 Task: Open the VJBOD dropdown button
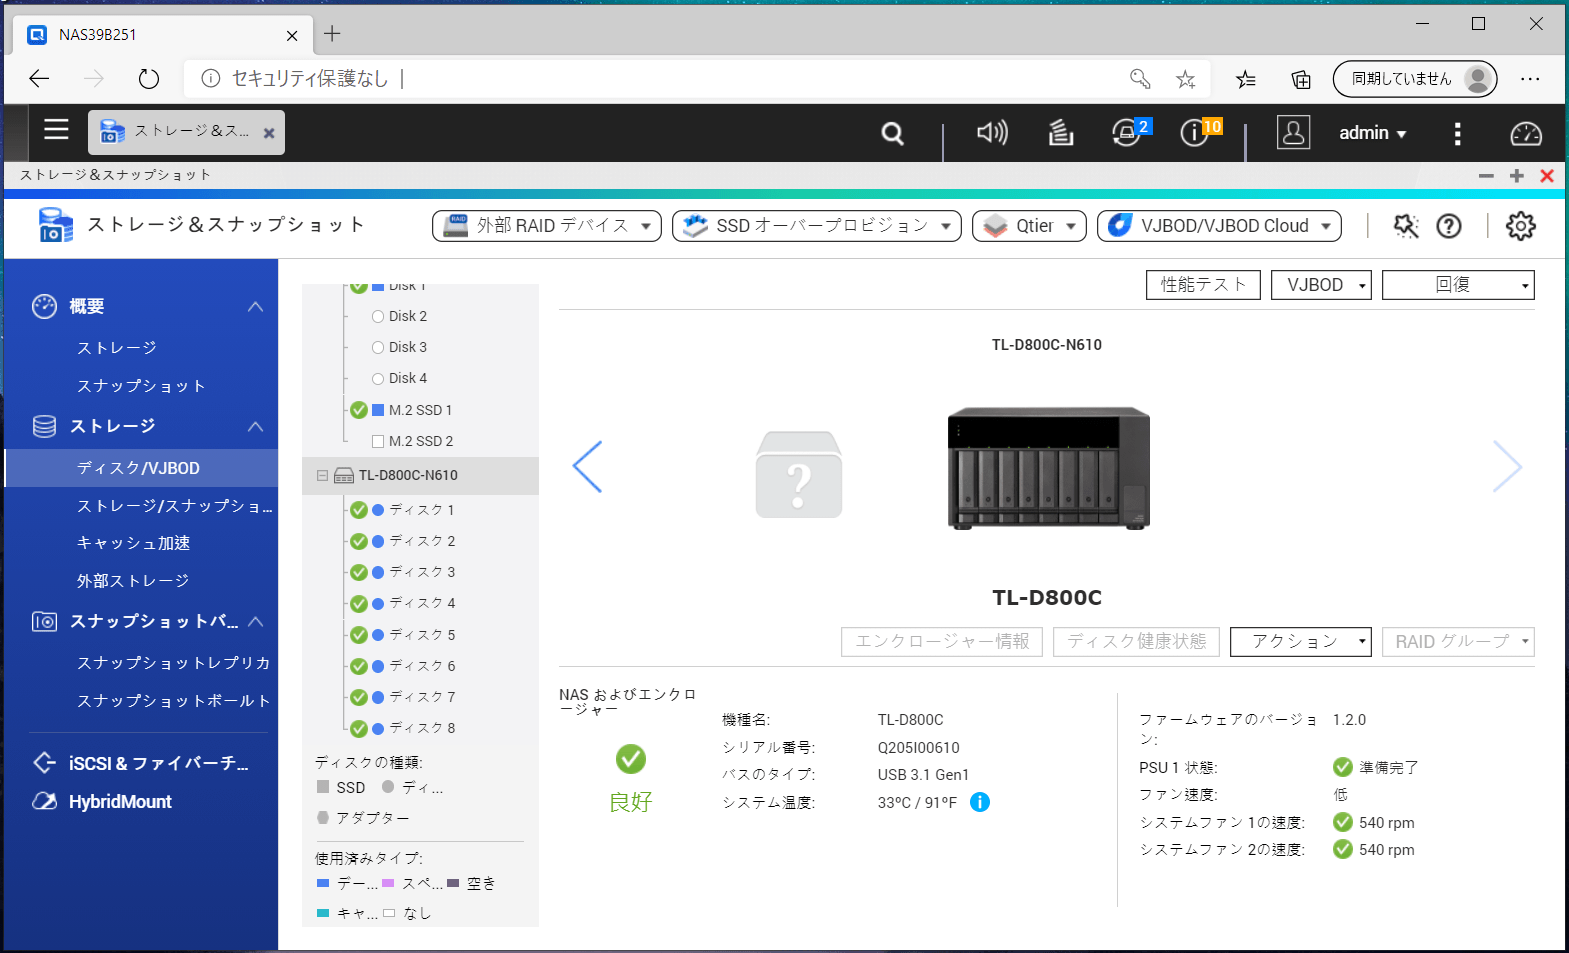point(1321,285)
